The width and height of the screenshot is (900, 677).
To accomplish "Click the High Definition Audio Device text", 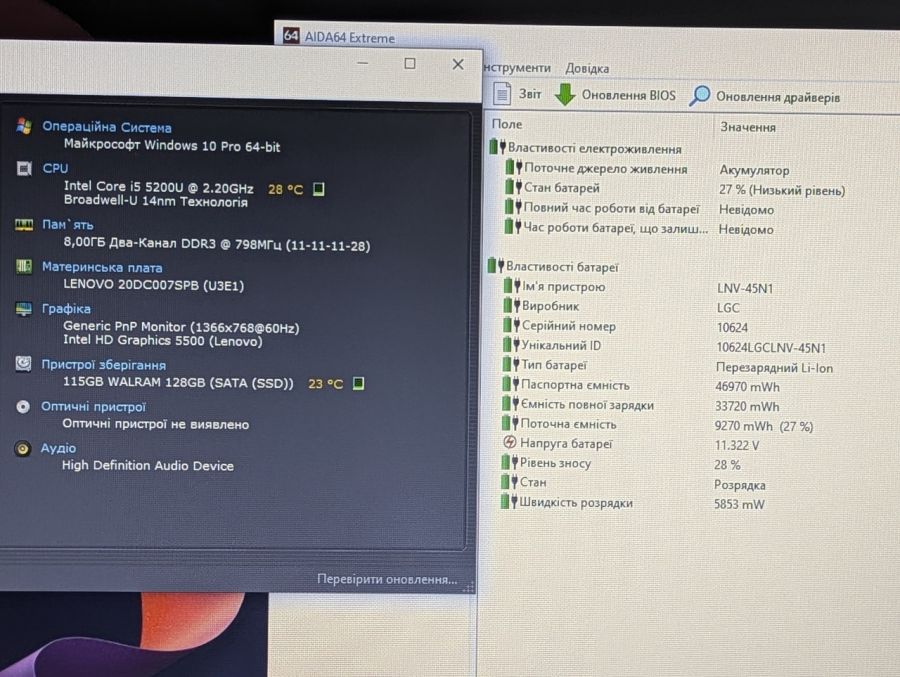I will click(x=148, y=465).
